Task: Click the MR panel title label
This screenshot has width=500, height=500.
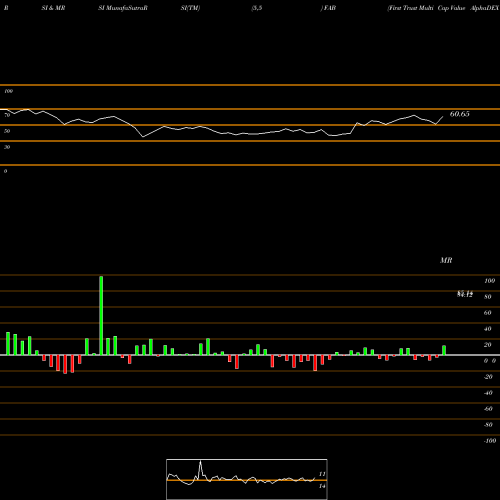Action: coord(446,260)
